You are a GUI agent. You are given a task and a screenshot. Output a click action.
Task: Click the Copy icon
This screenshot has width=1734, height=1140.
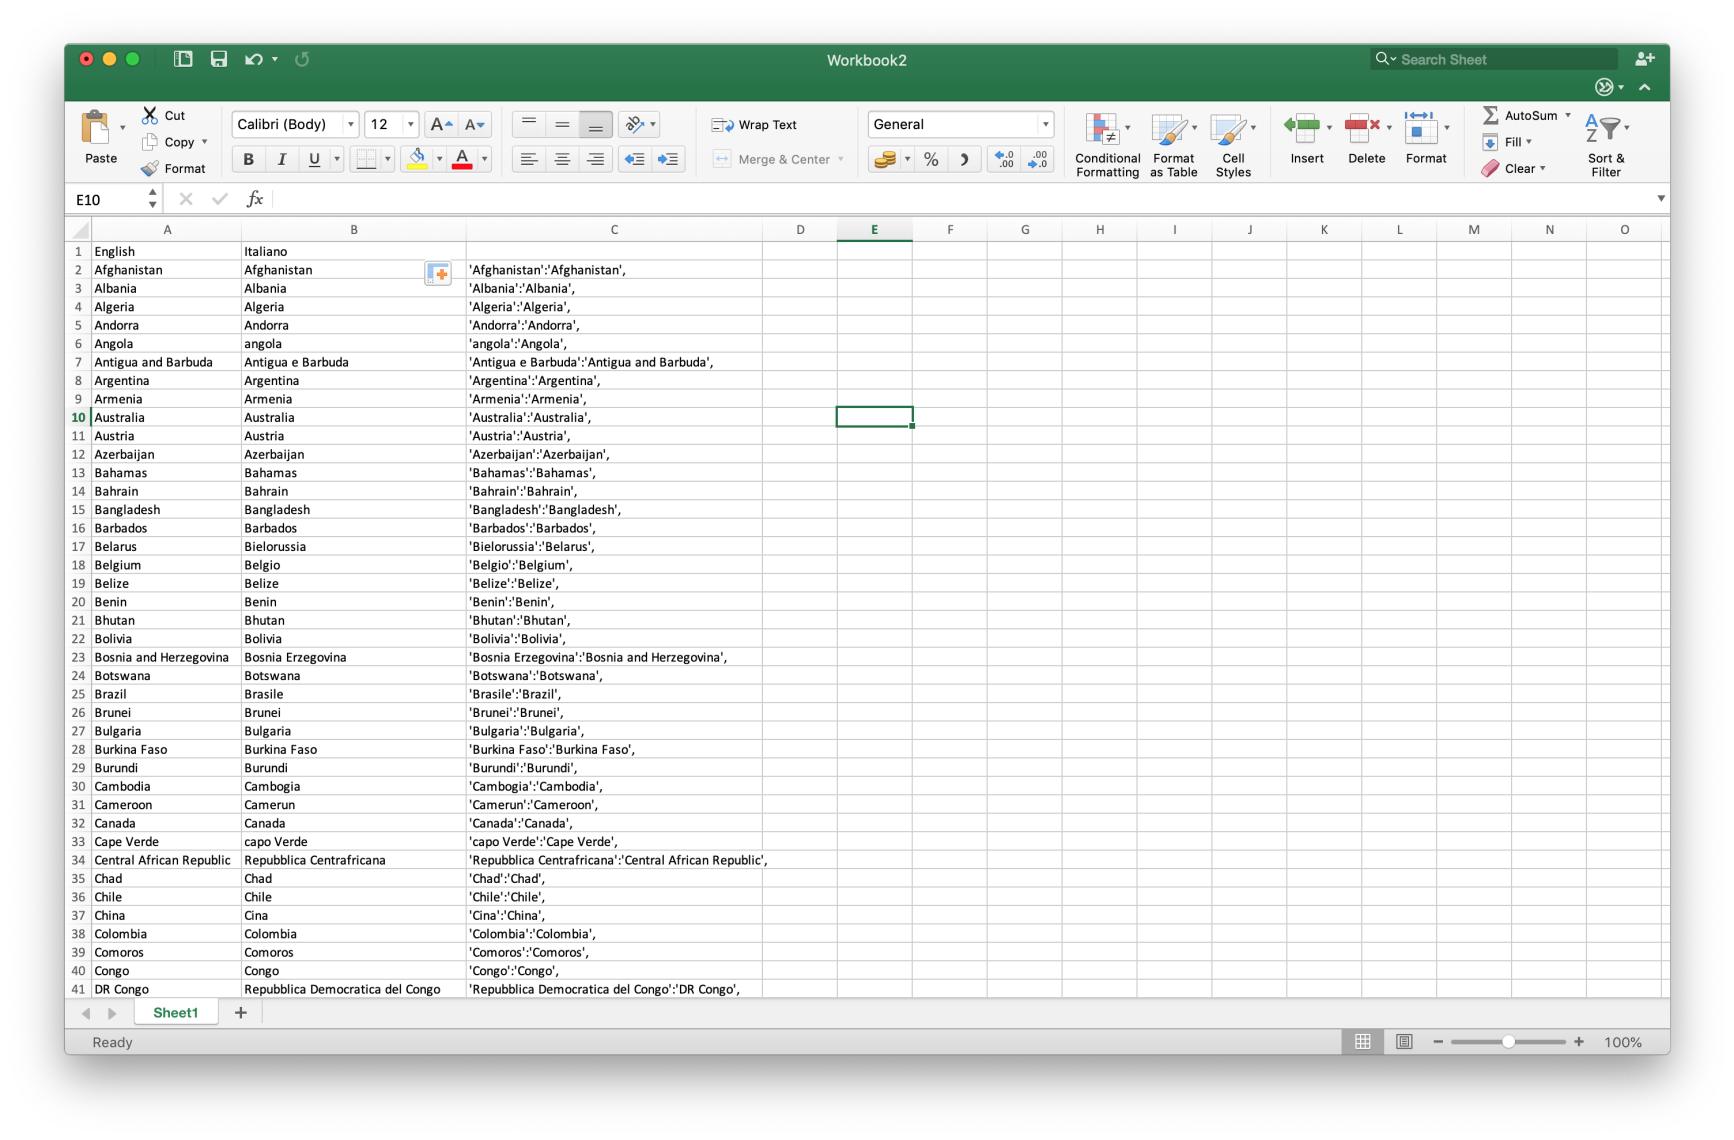tap(150, 142)
